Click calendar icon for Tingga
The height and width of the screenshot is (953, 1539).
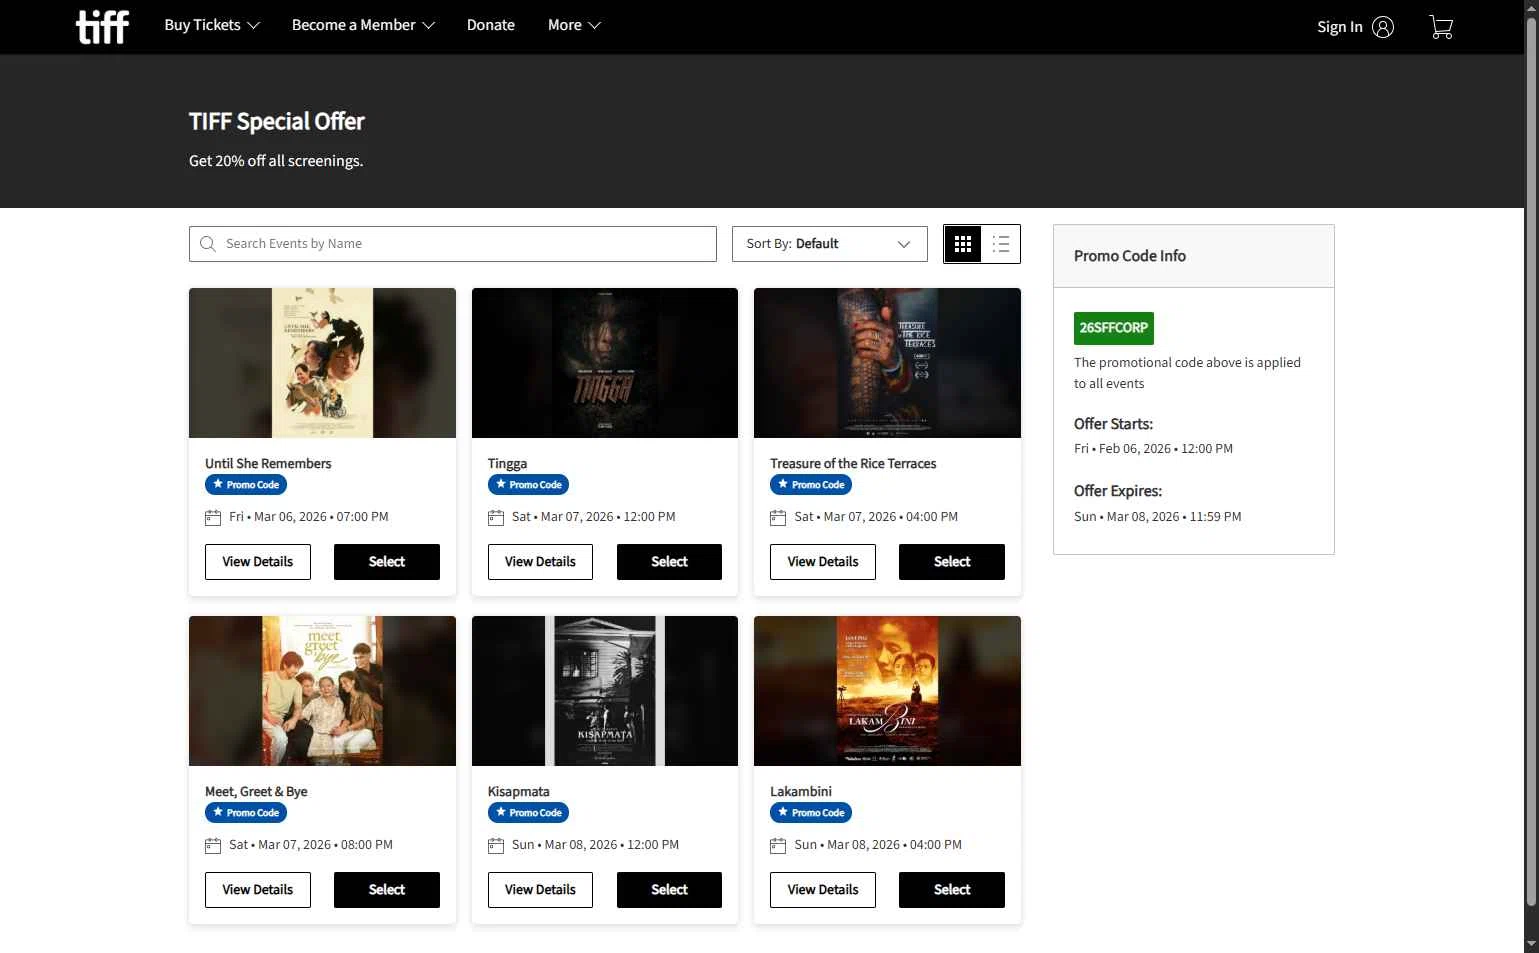(496, 517)
